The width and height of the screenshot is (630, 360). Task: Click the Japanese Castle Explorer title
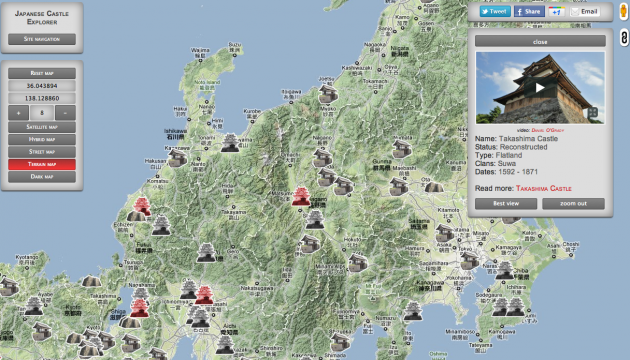click(42, 18)
